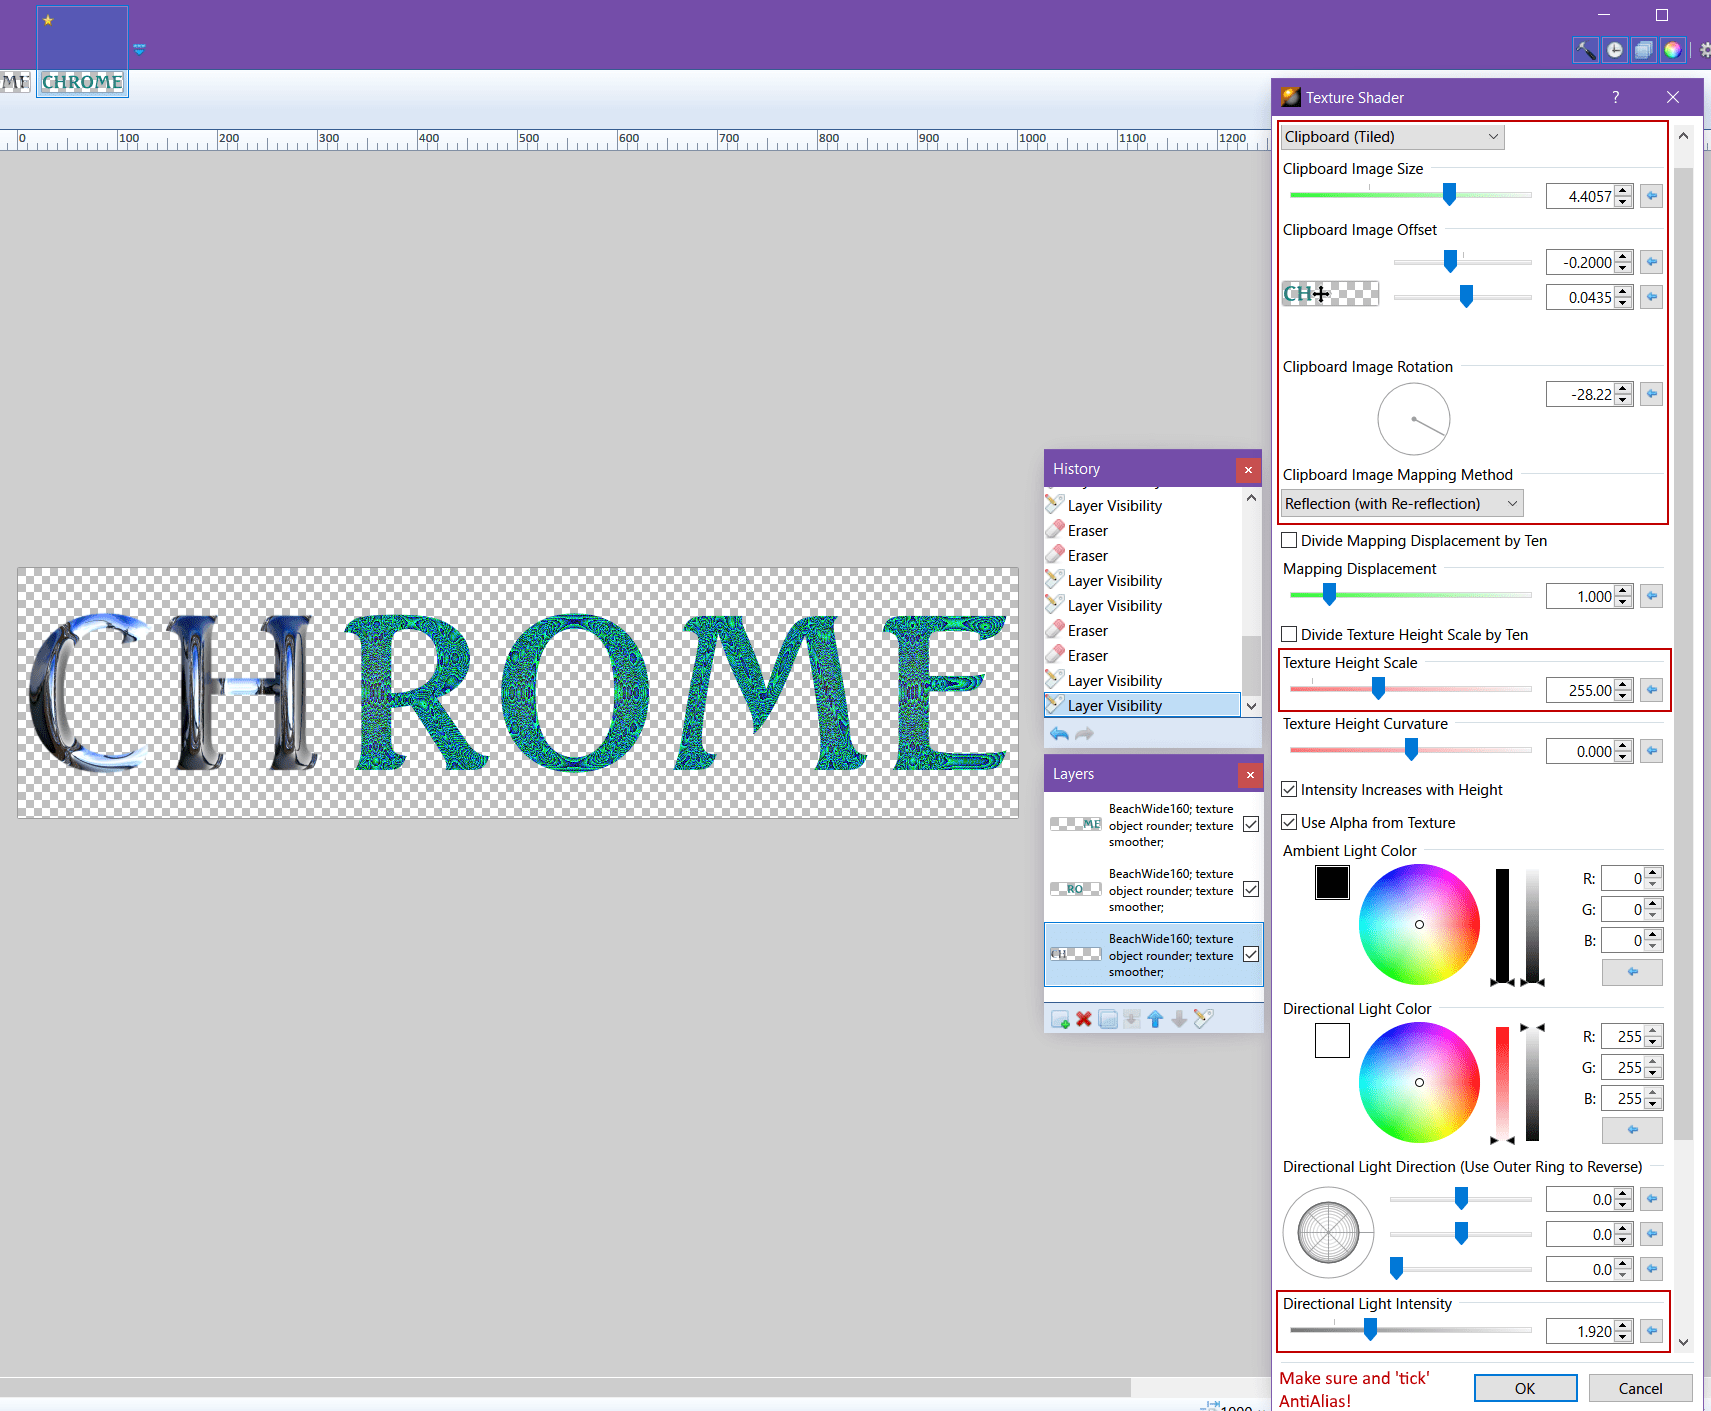Delete the selected layer with the red X
This screenshot has width=1711, height=1411.
[1083, 1018]
